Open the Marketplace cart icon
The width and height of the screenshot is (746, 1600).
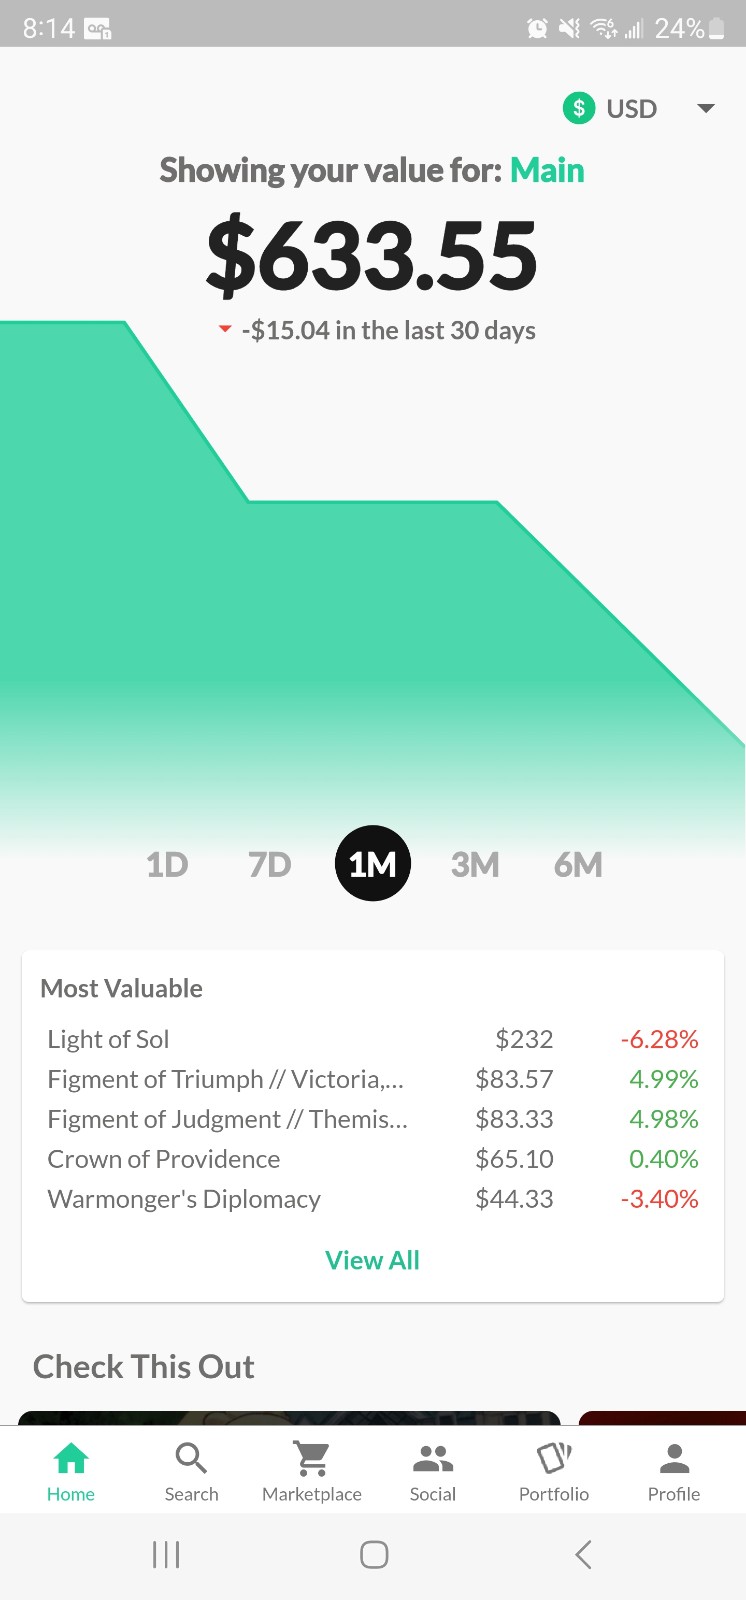tap(312, 1459)
